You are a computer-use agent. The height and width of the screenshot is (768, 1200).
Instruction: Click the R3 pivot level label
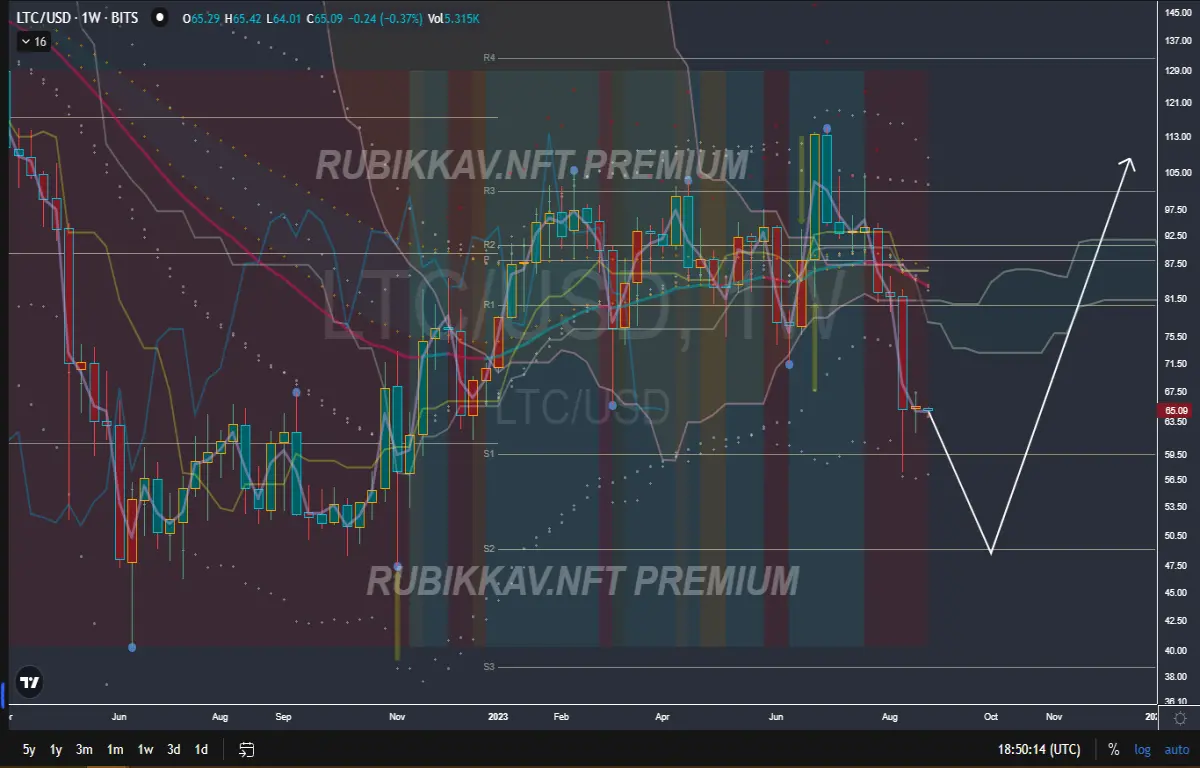click(489, 191)
